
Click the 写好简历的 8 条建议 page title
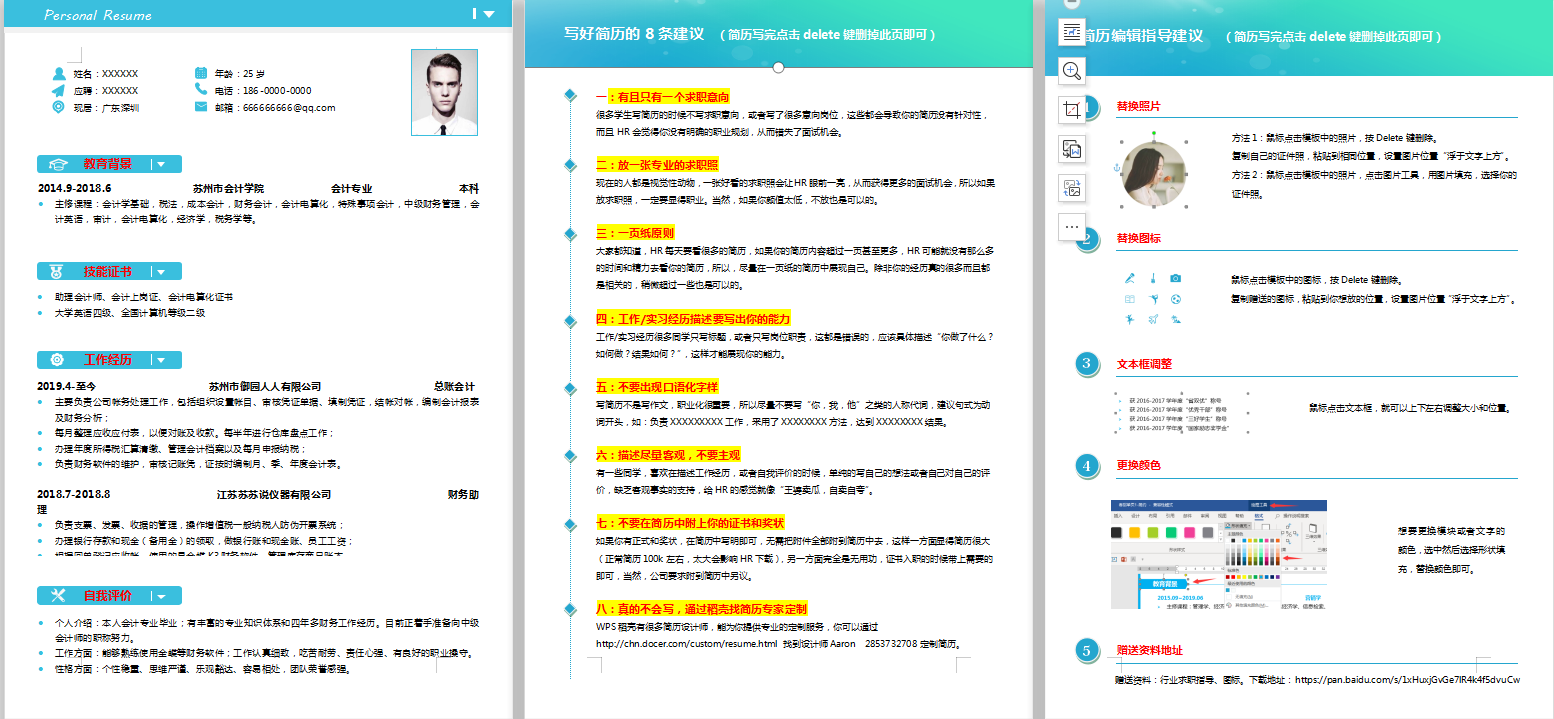tap(634, 33)
